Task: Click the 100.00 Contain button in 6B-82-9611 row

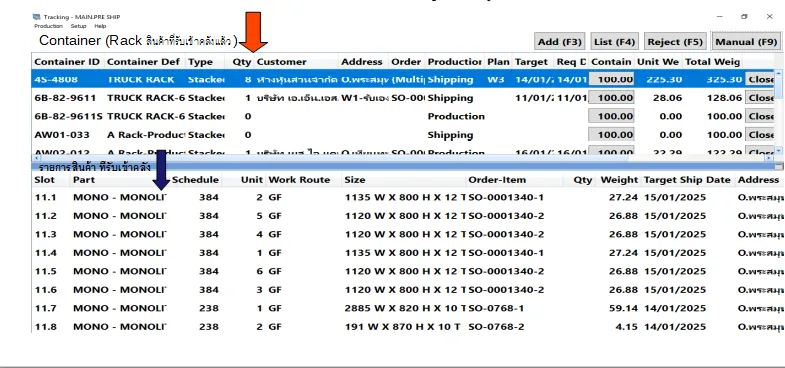Action: tap(612, 98)
